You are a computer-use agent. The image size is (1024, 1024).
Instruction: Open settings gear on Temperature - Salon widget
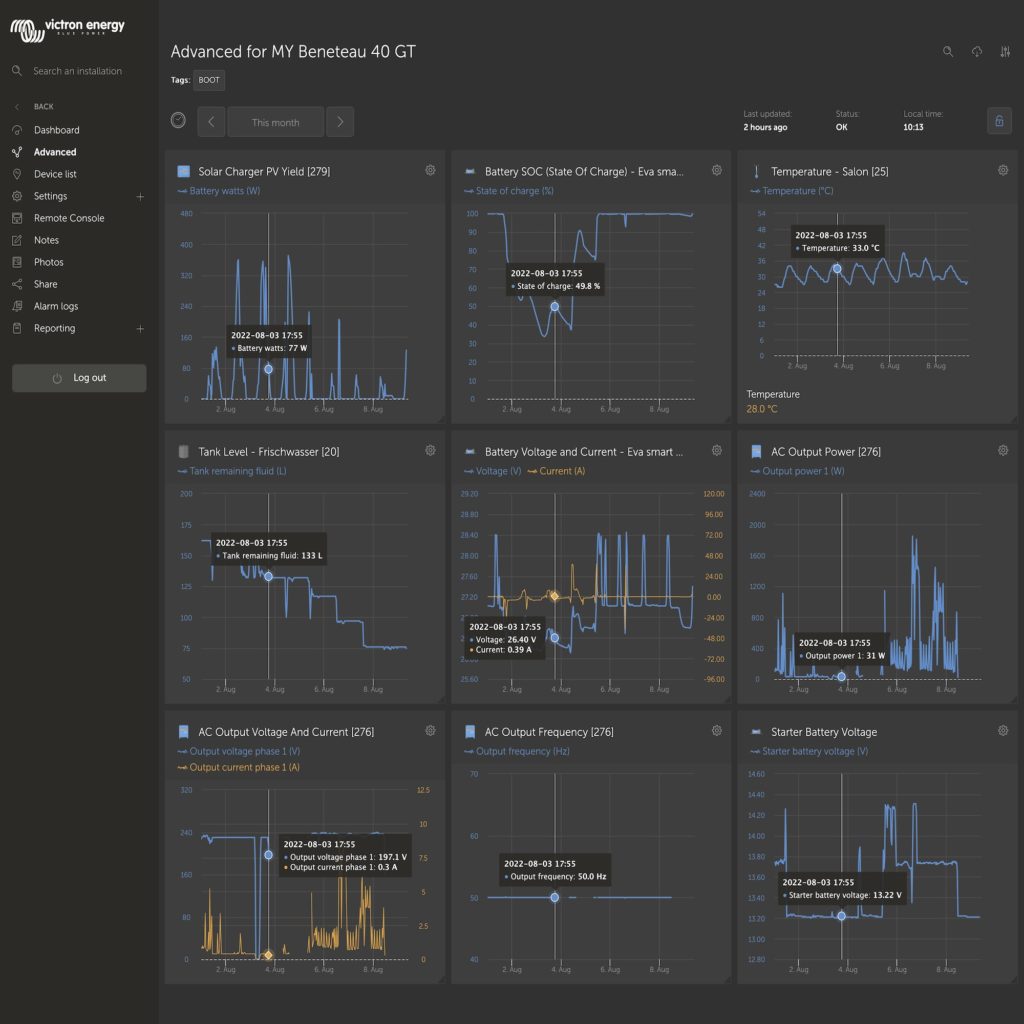click(x=1002, y=170)
